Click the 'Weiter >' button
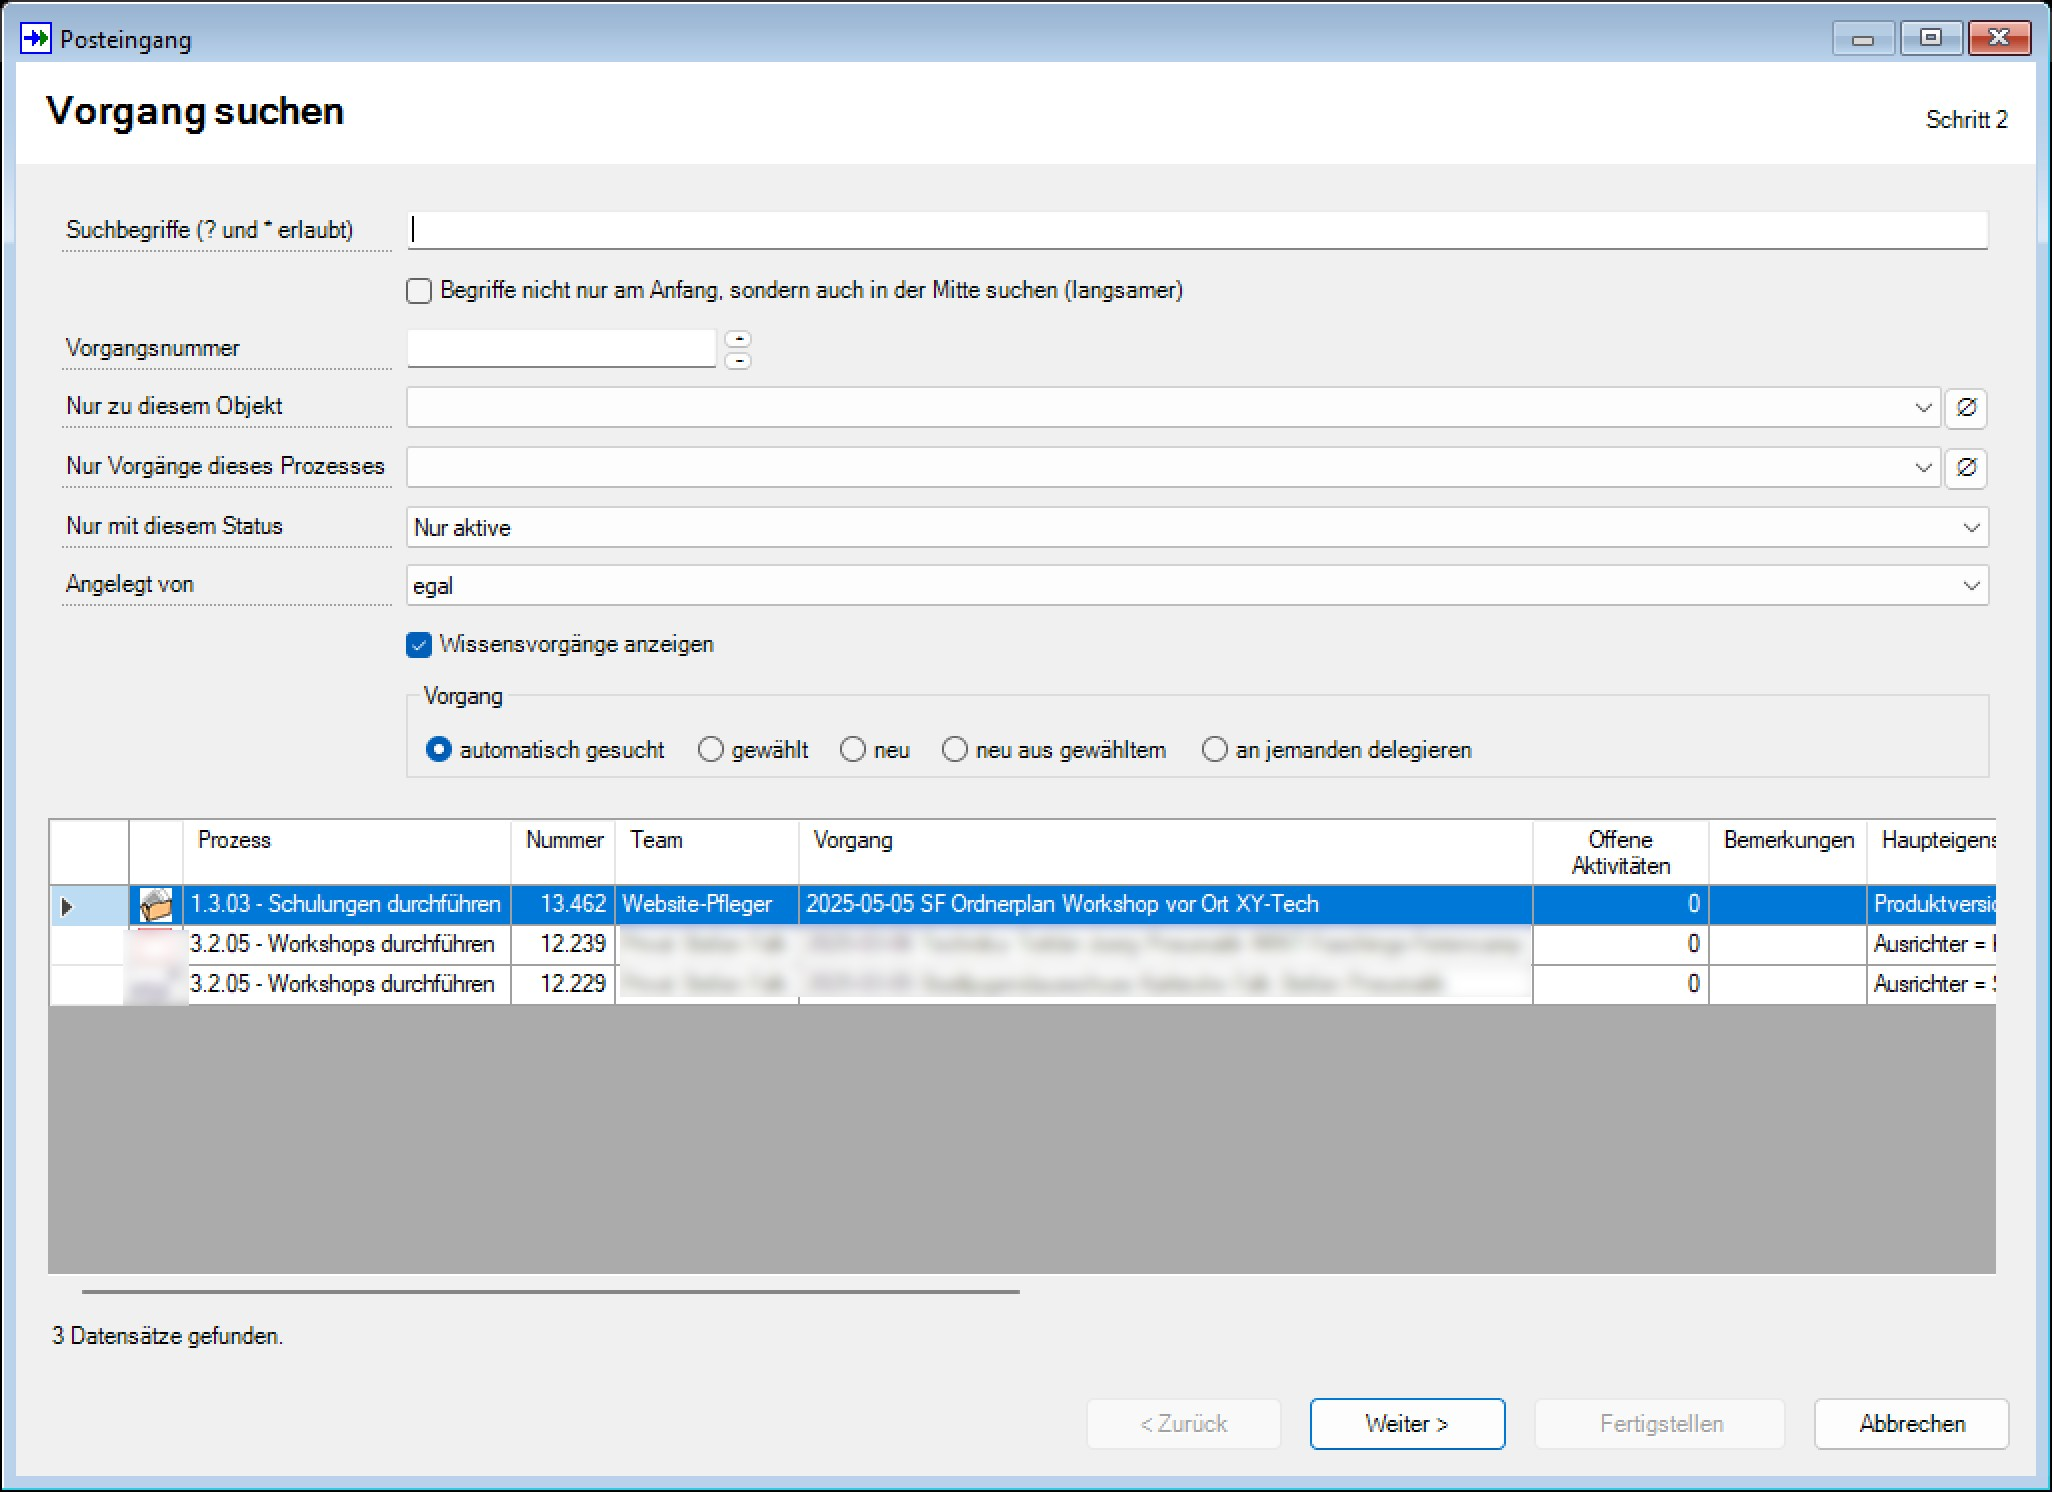Screen dimensions: 2052x1492 (1407, 1424)
